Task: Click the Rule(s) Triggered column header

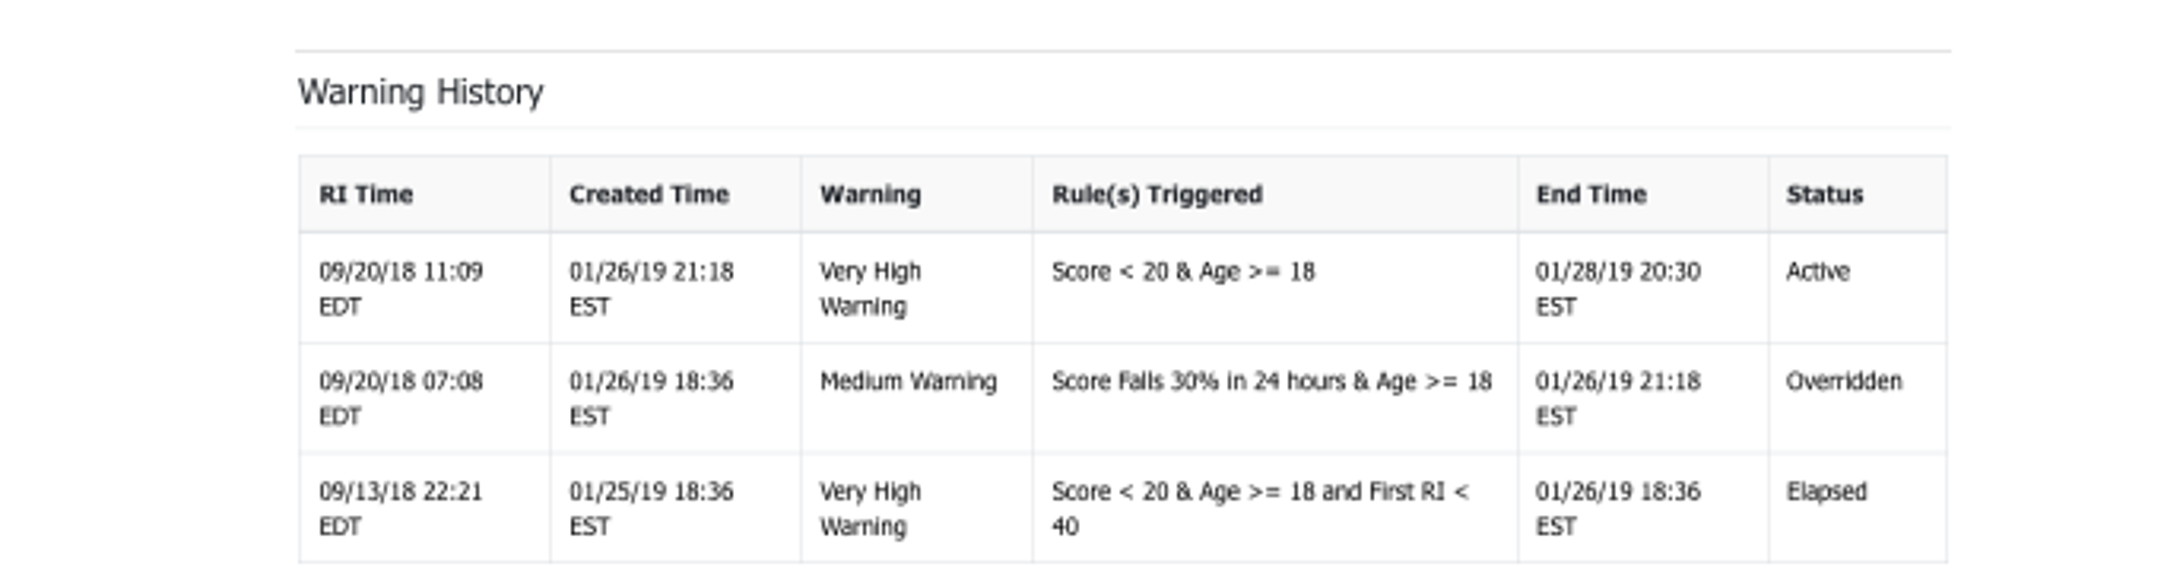Action: coord(1157,194)
